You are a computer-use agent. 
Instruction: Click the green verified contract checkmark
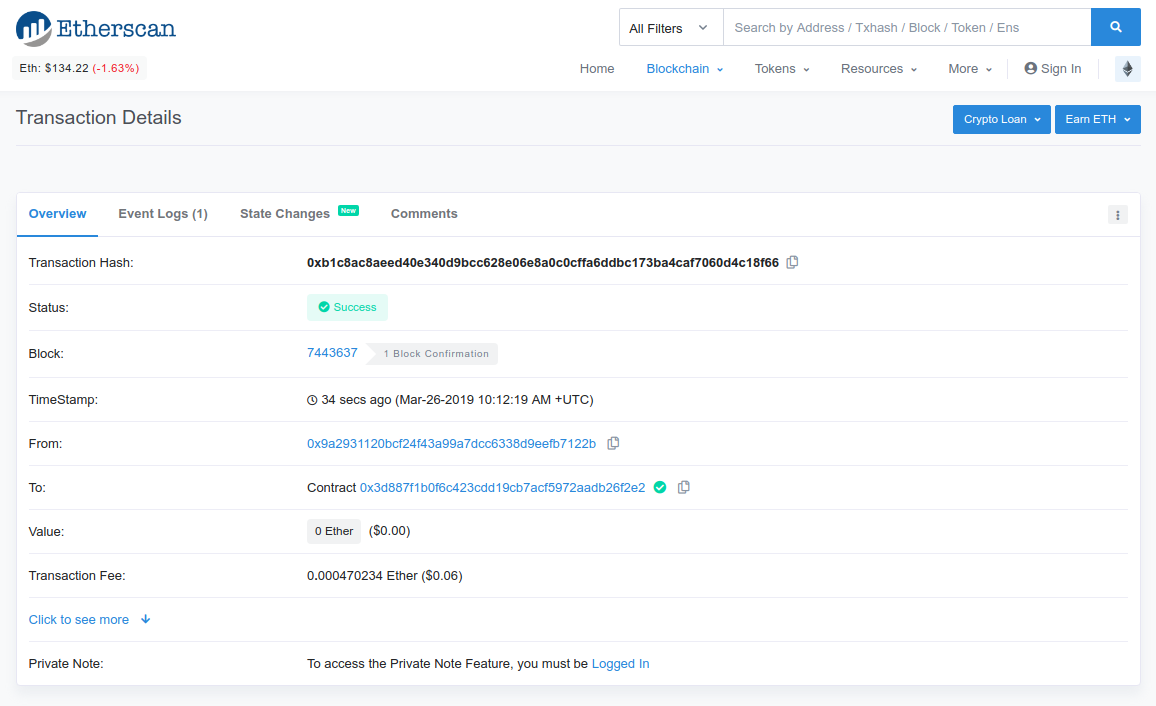[x=660, y=488]
